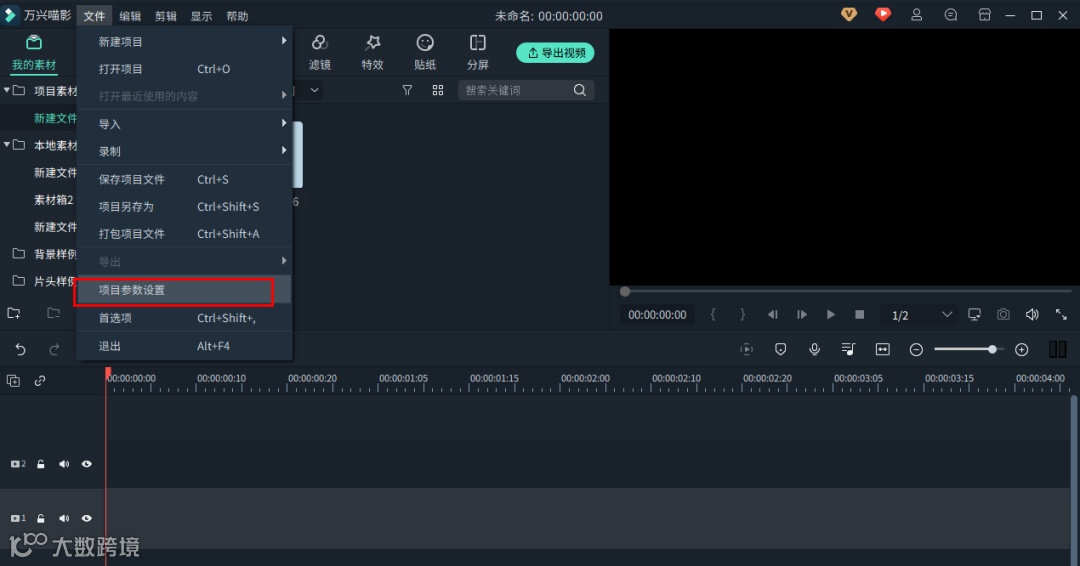Image resolution: width=1080 pixels, height=566 pixels.
Task: Open the 帮助 menu
Action: click(238, 16)
